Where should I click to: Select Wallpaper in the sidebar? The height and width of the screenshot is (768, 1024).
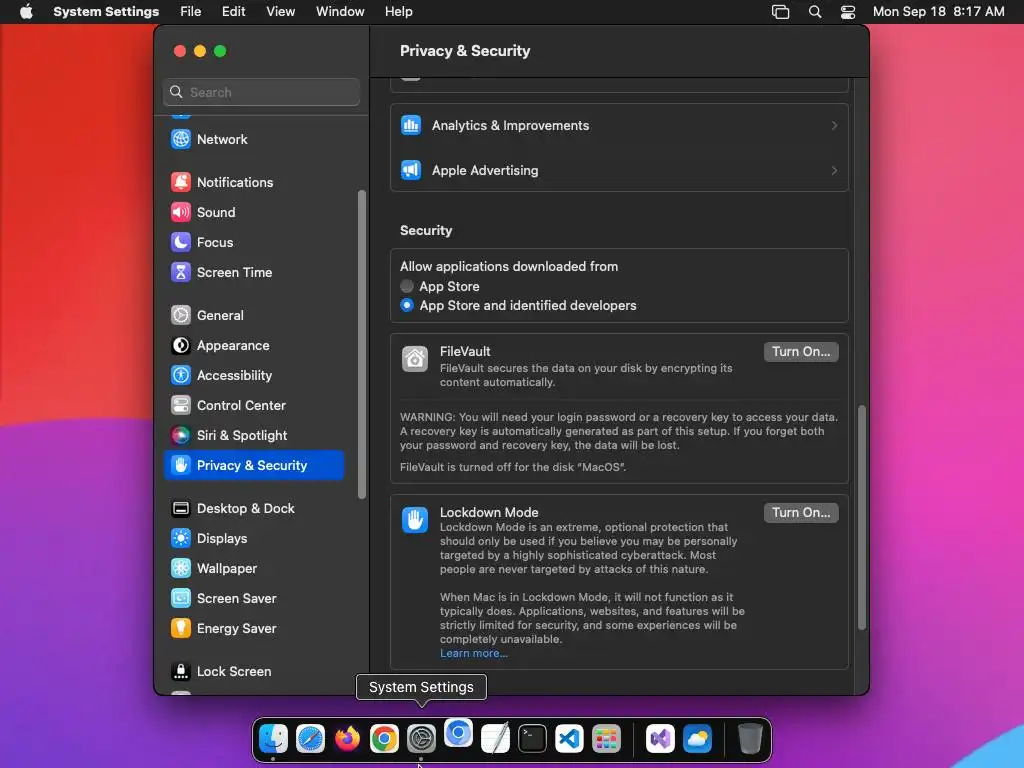(254, 569)
